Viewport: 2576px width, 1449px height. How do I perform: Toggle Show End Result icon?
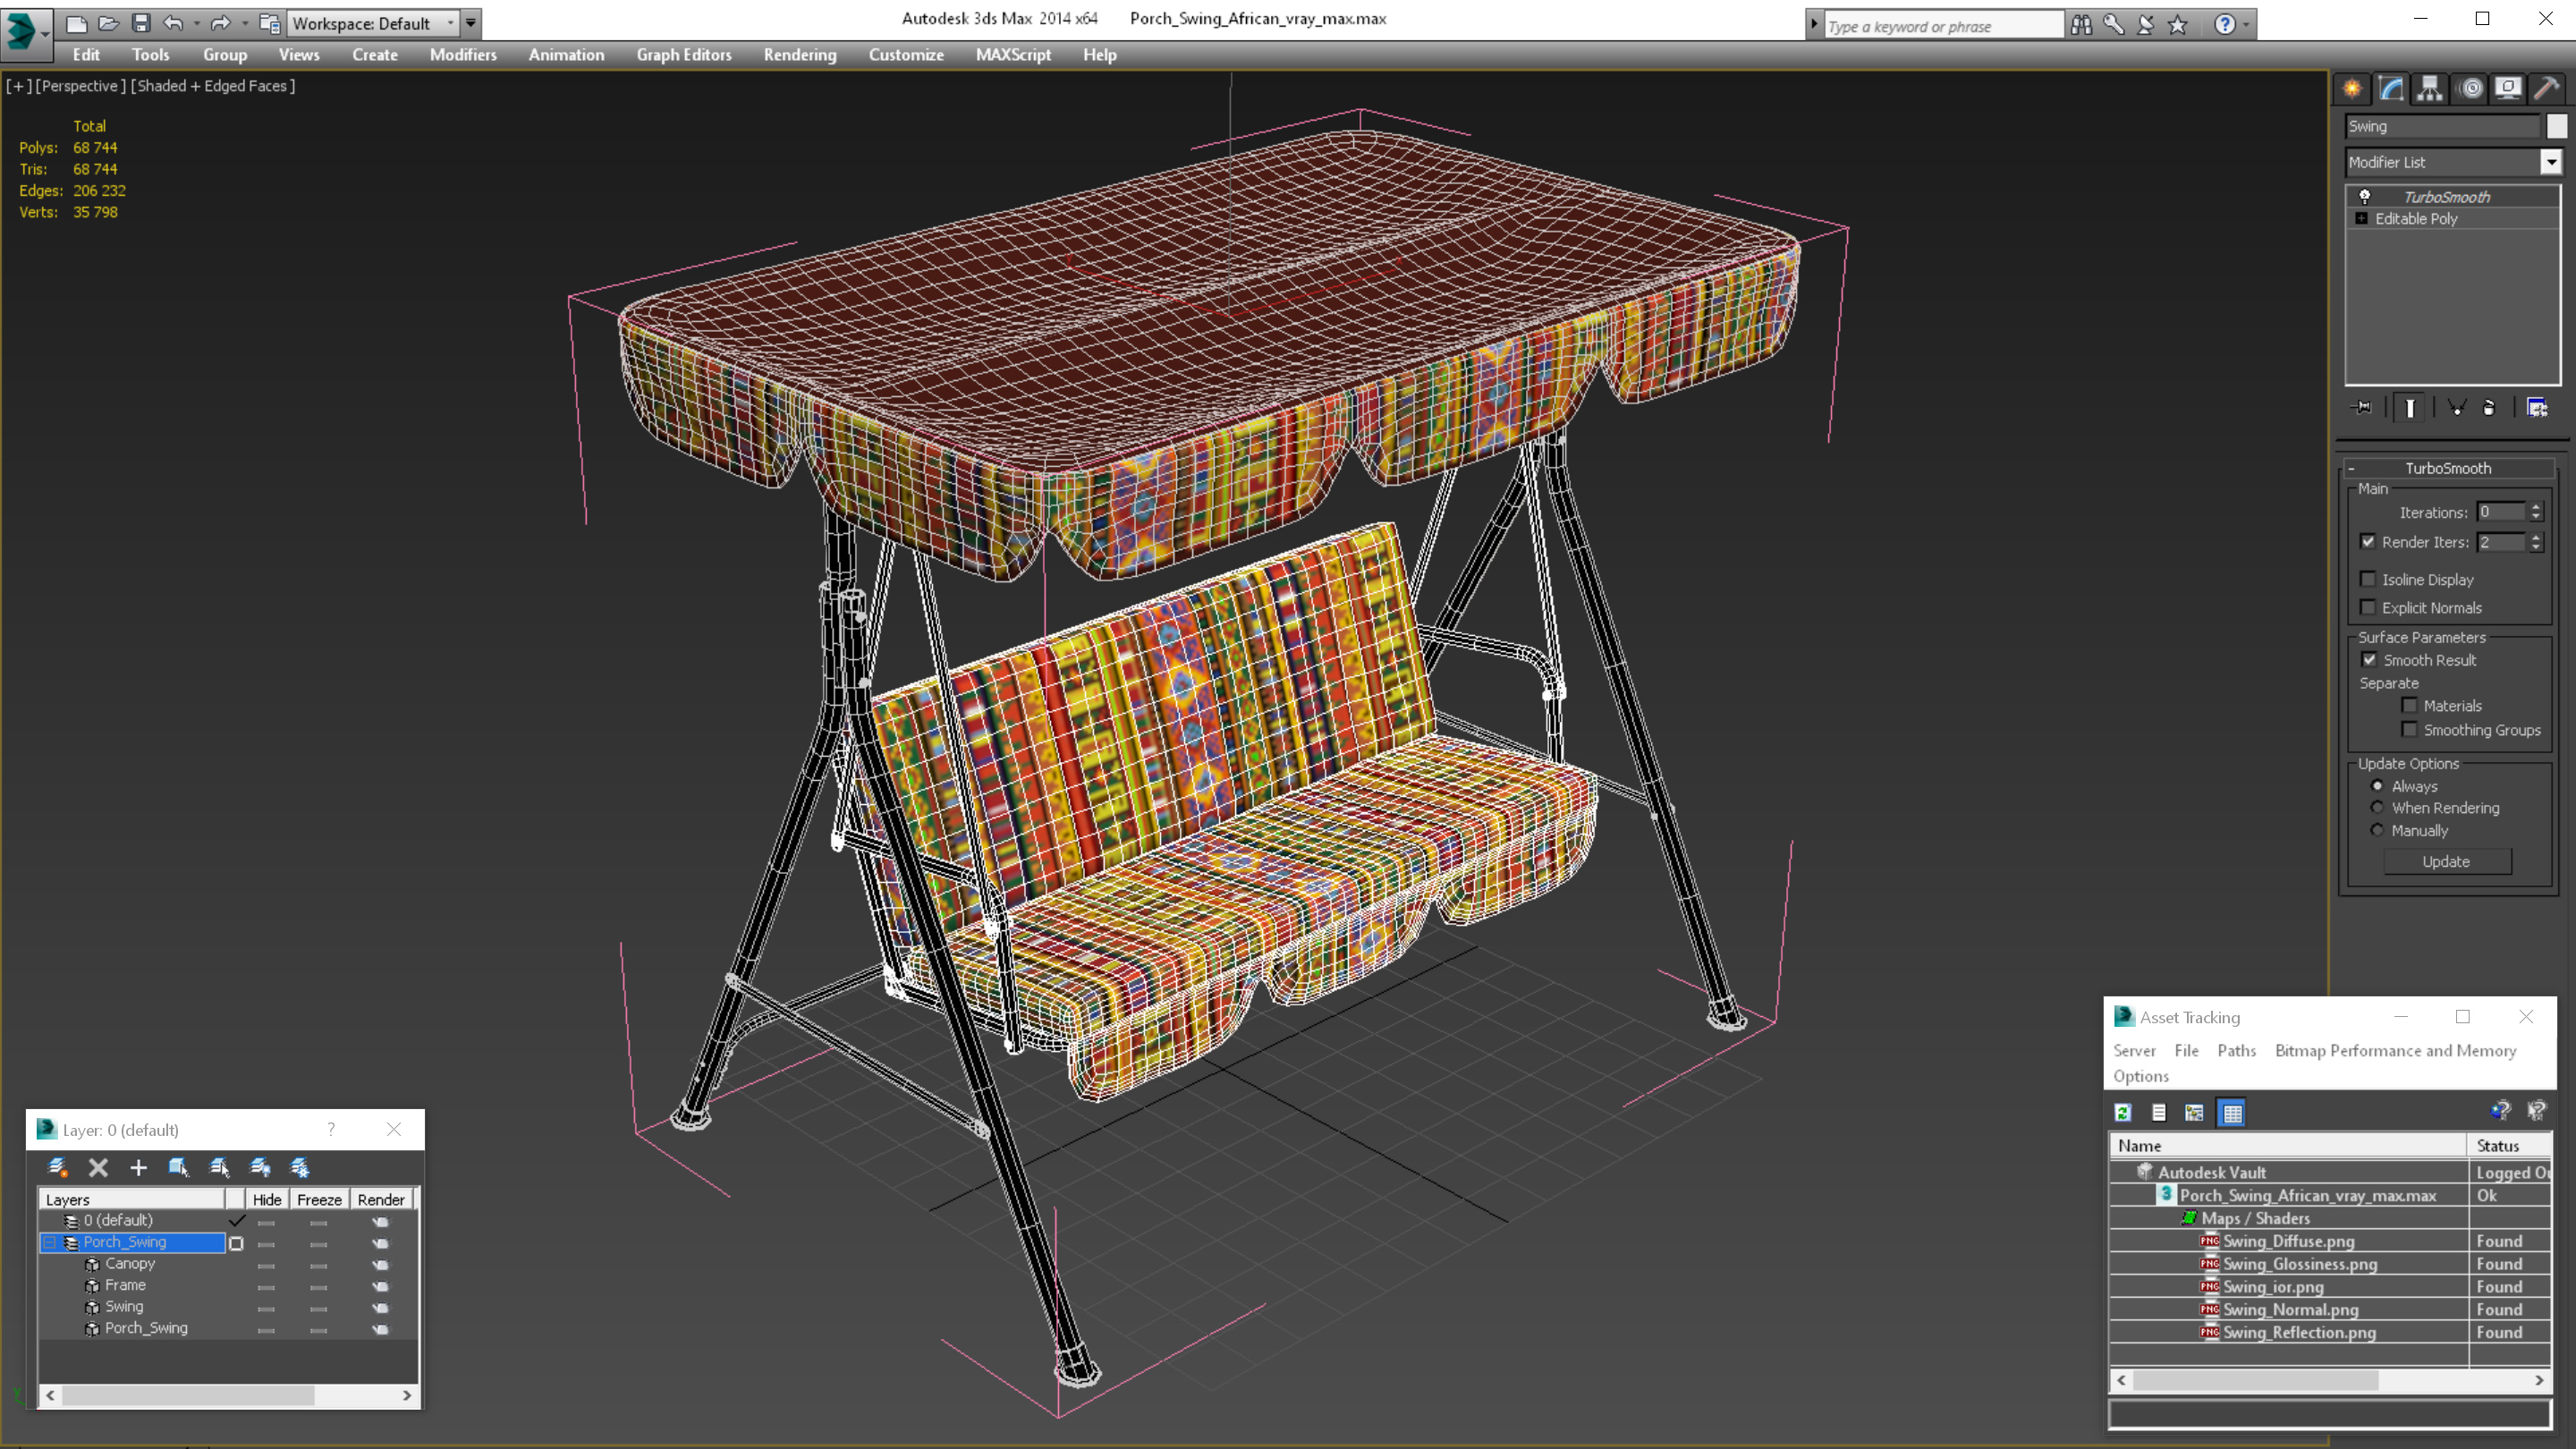tap(2410, 407)
